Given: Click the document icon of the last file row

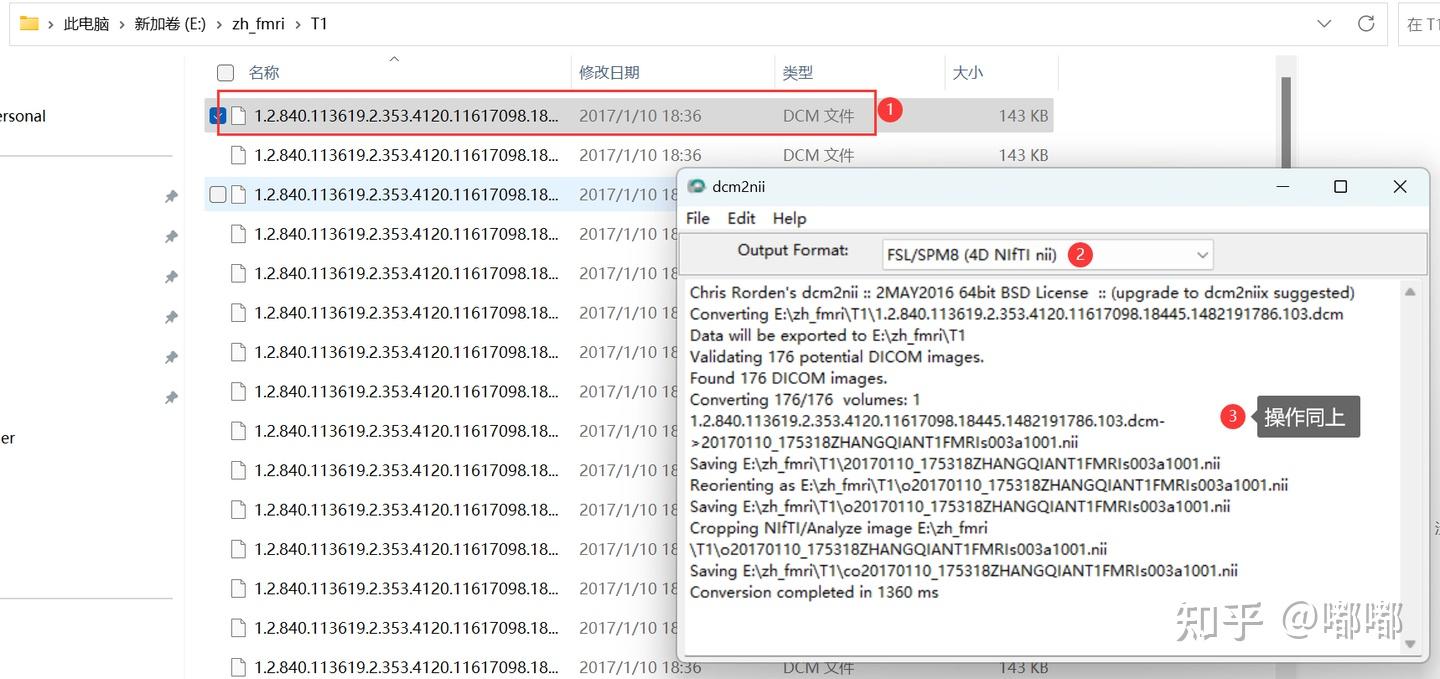Looking at the screenshot, I should pyautogui.click(x=238, y=666).
